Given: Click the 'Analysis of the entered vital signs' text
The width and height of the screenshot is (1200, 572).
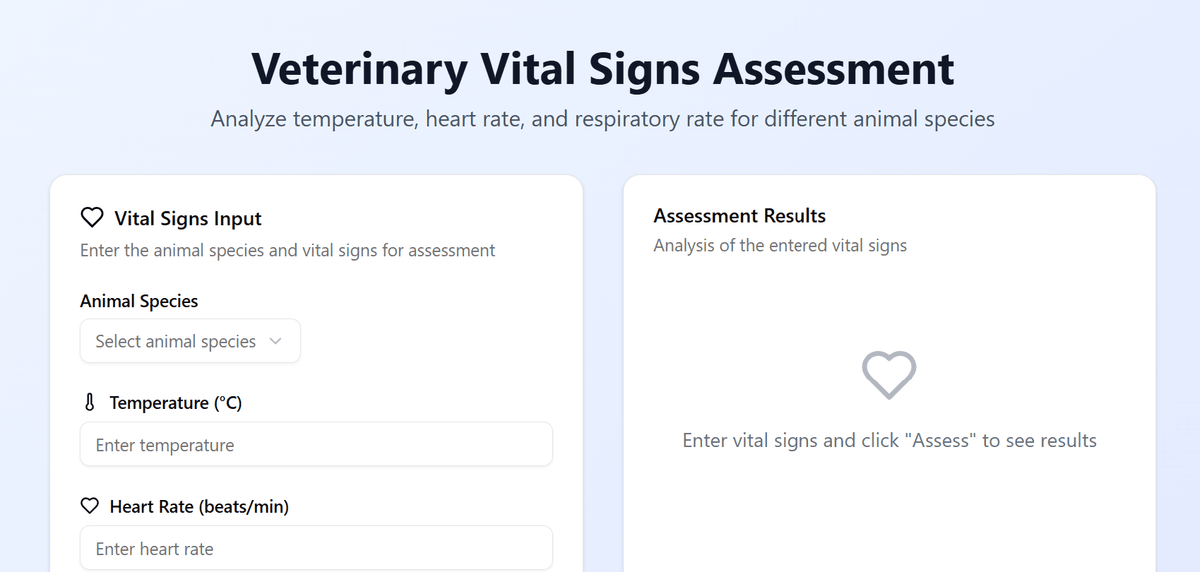Looking at the screenshot, I should [x=780, y=245].
